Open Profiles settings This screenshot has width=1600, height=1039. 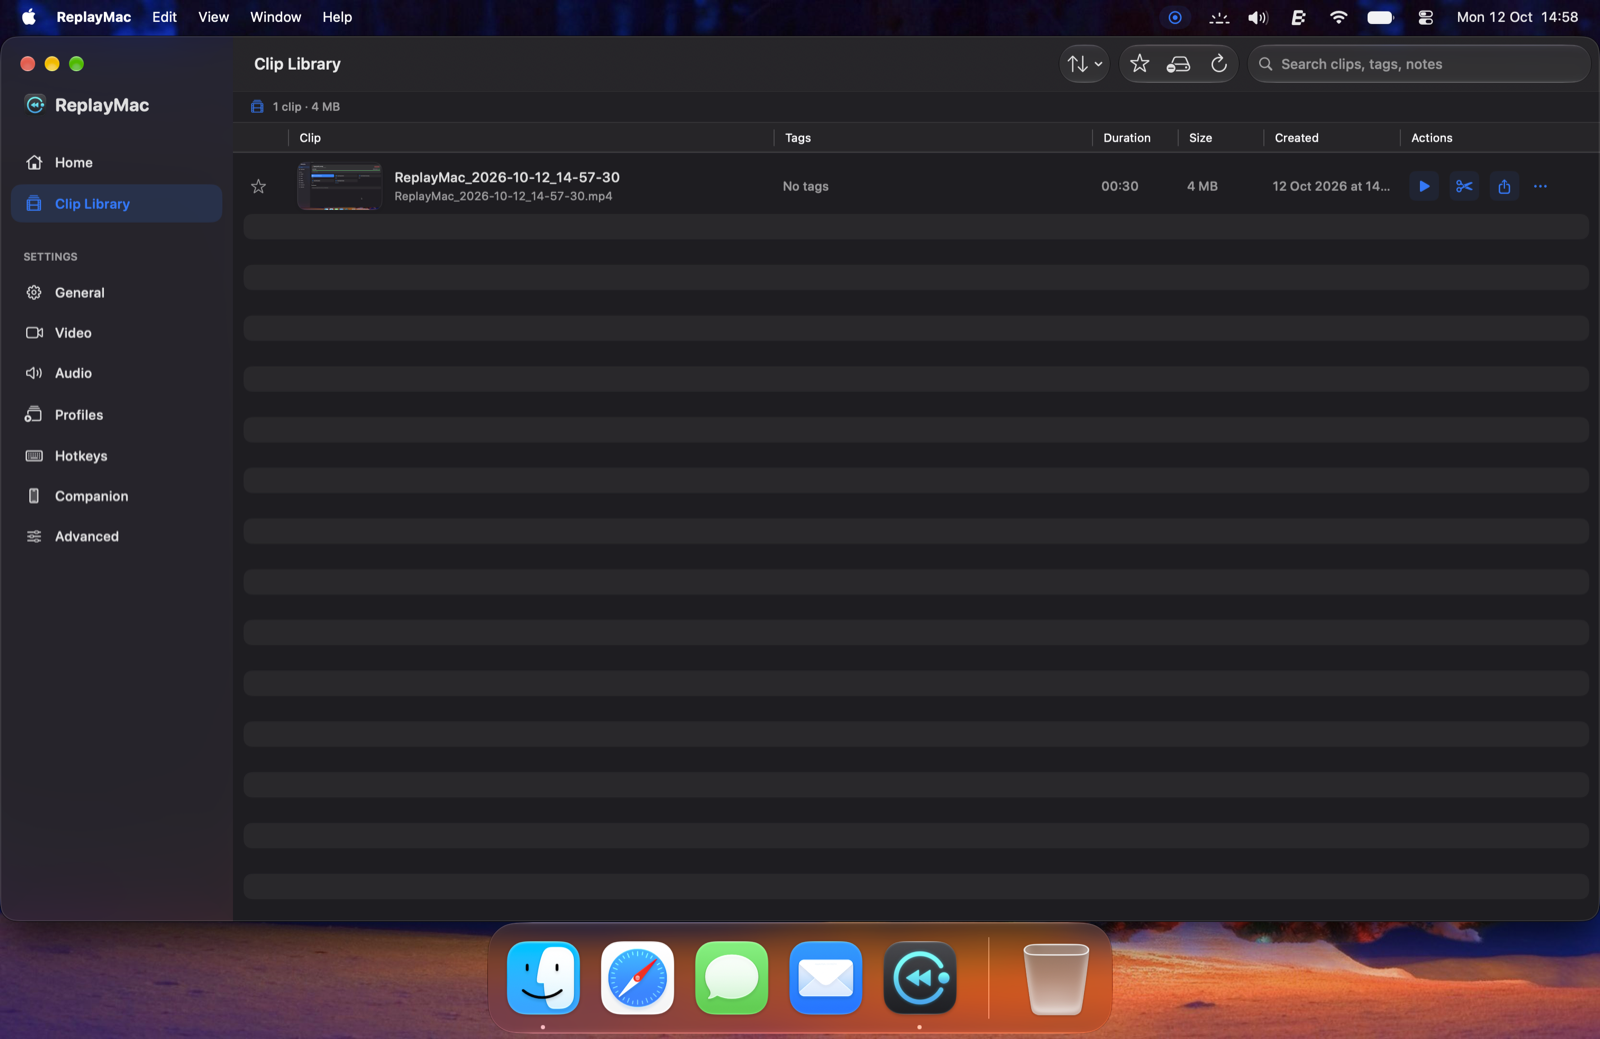117,415
